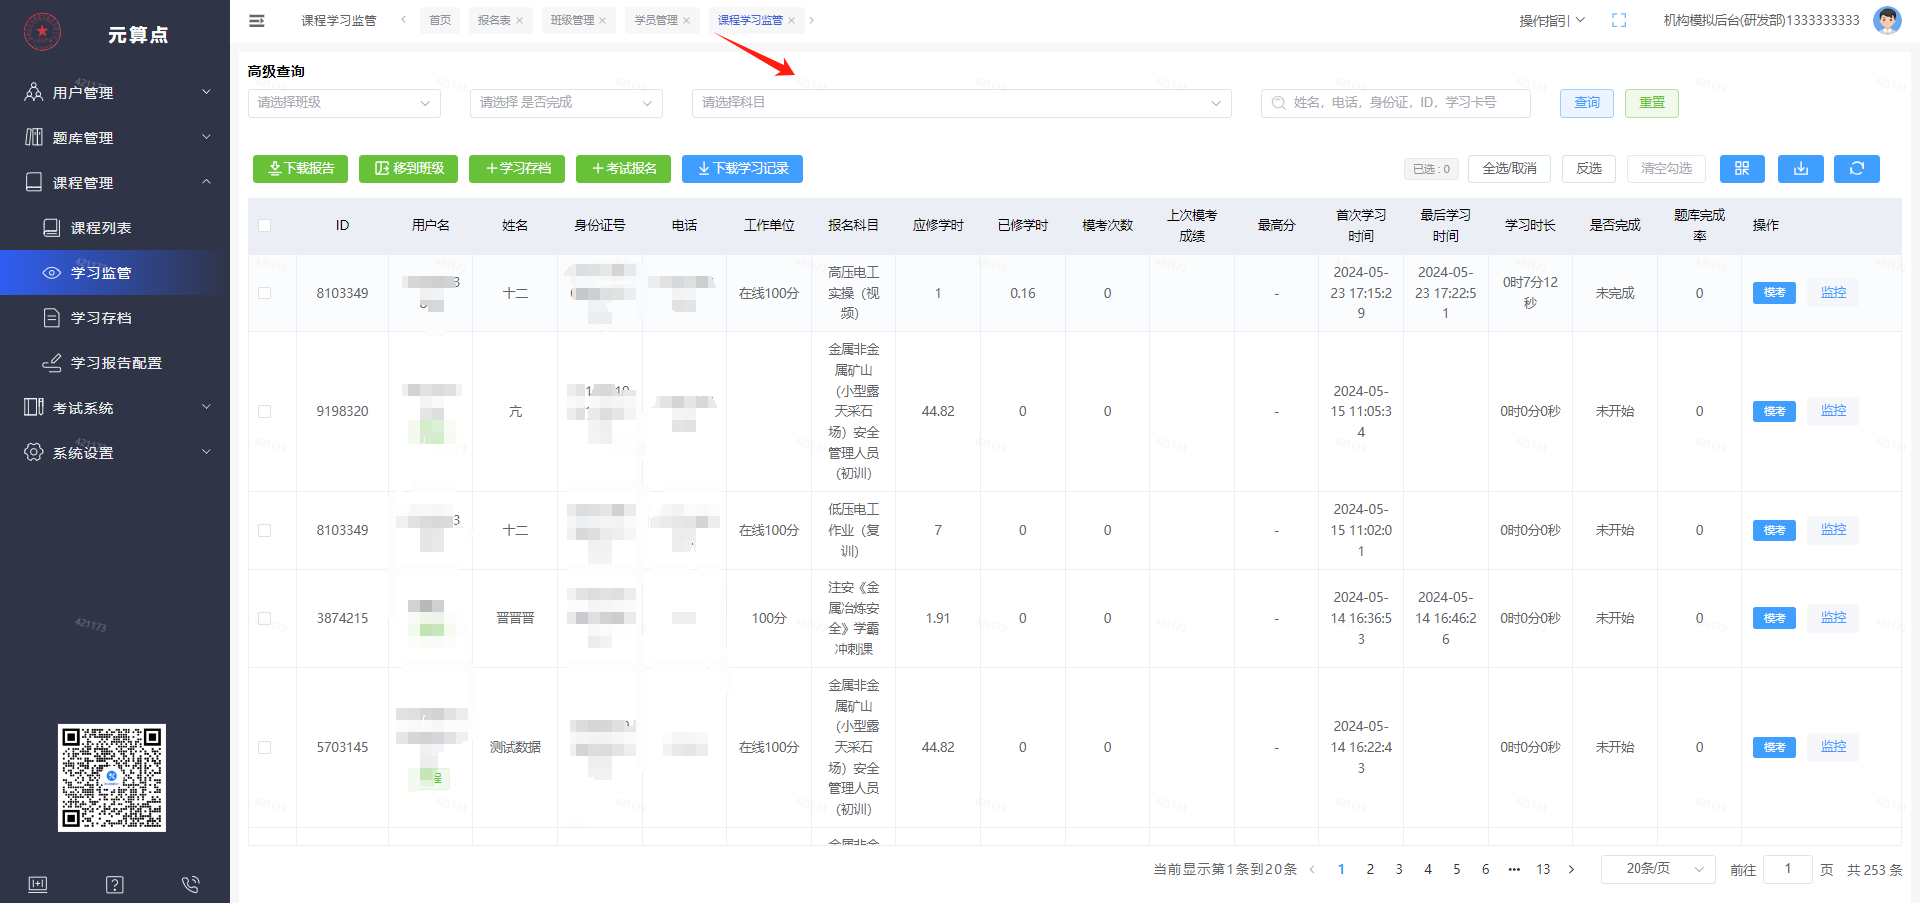Click the 反选 button

point(1589,169)
